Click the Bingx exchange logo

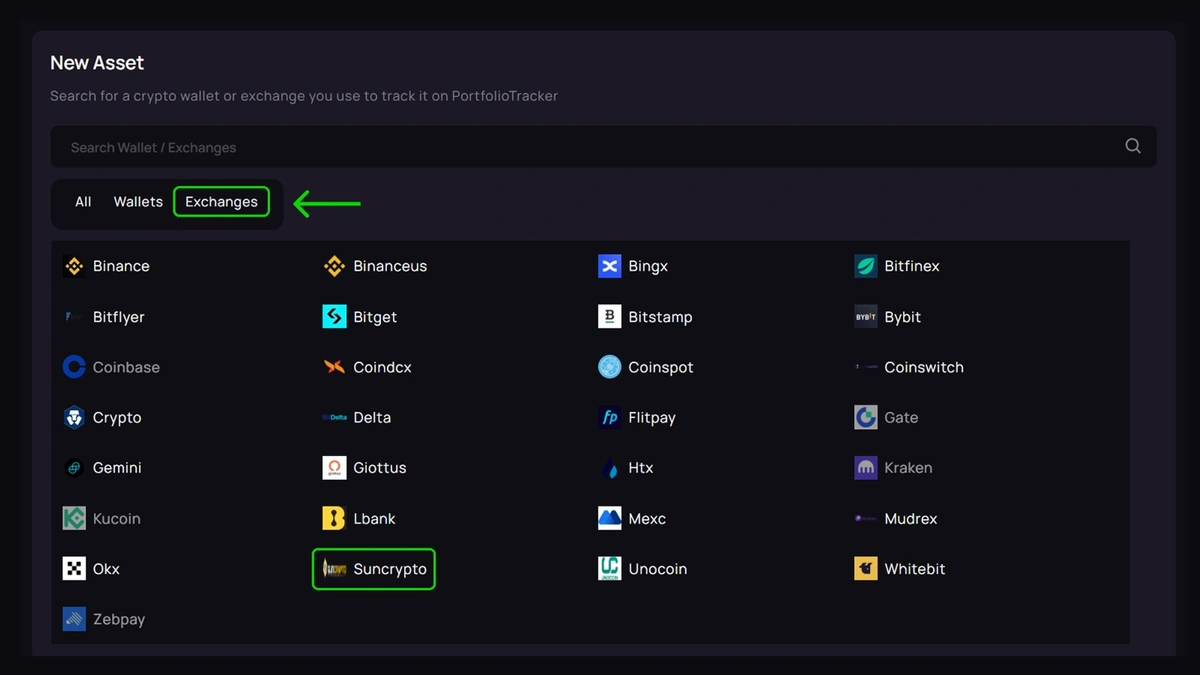pos(609,266)
